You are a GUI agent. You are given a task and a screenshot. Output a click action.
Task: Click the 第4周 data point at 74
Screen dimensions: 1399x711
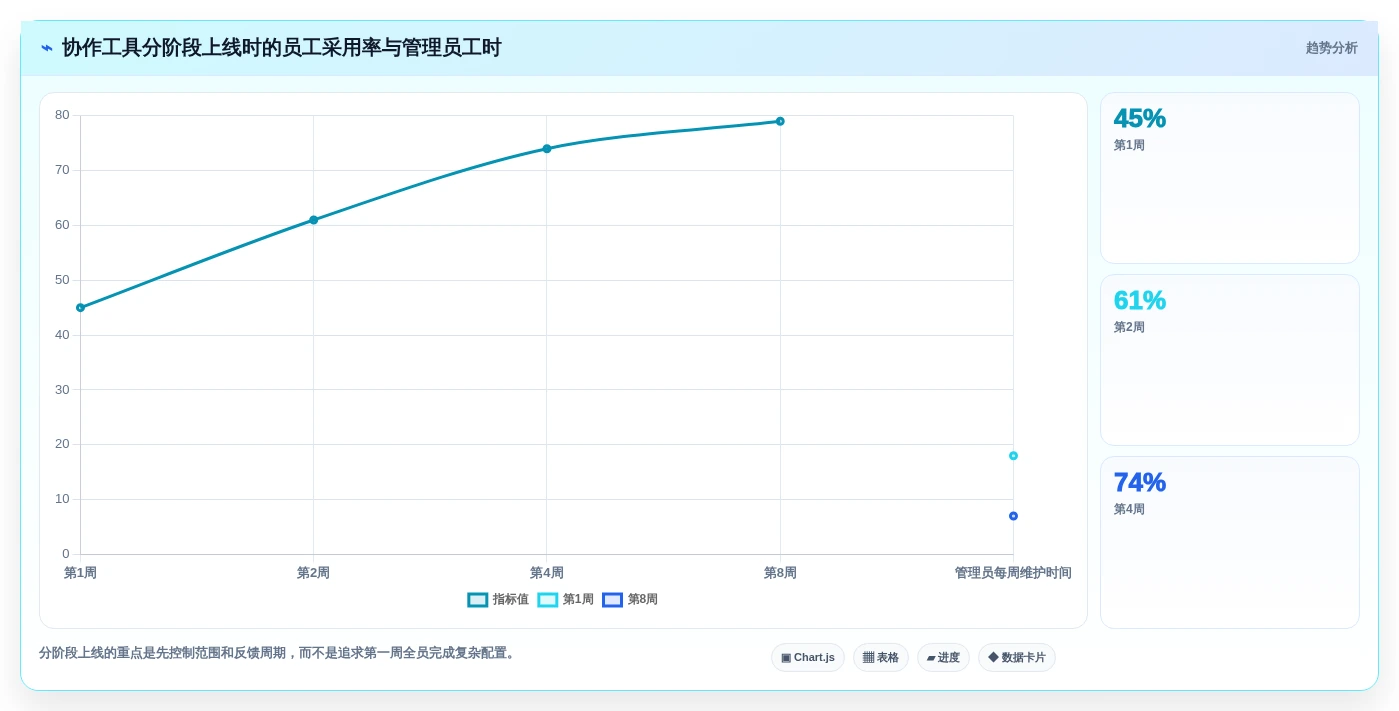point(547,149)
